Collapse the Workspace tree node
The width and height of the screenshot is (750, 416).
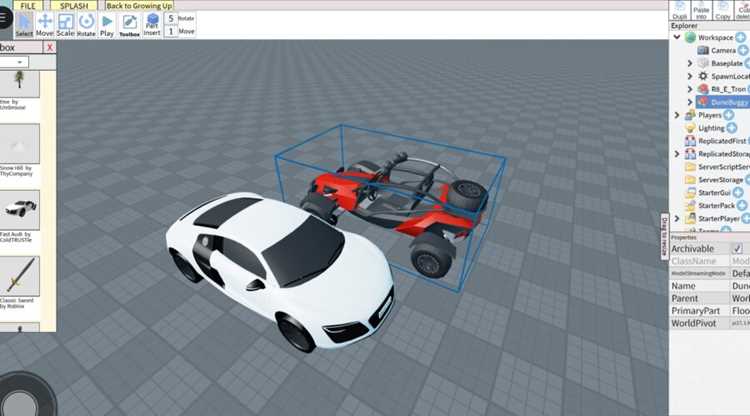coord(677,37)
